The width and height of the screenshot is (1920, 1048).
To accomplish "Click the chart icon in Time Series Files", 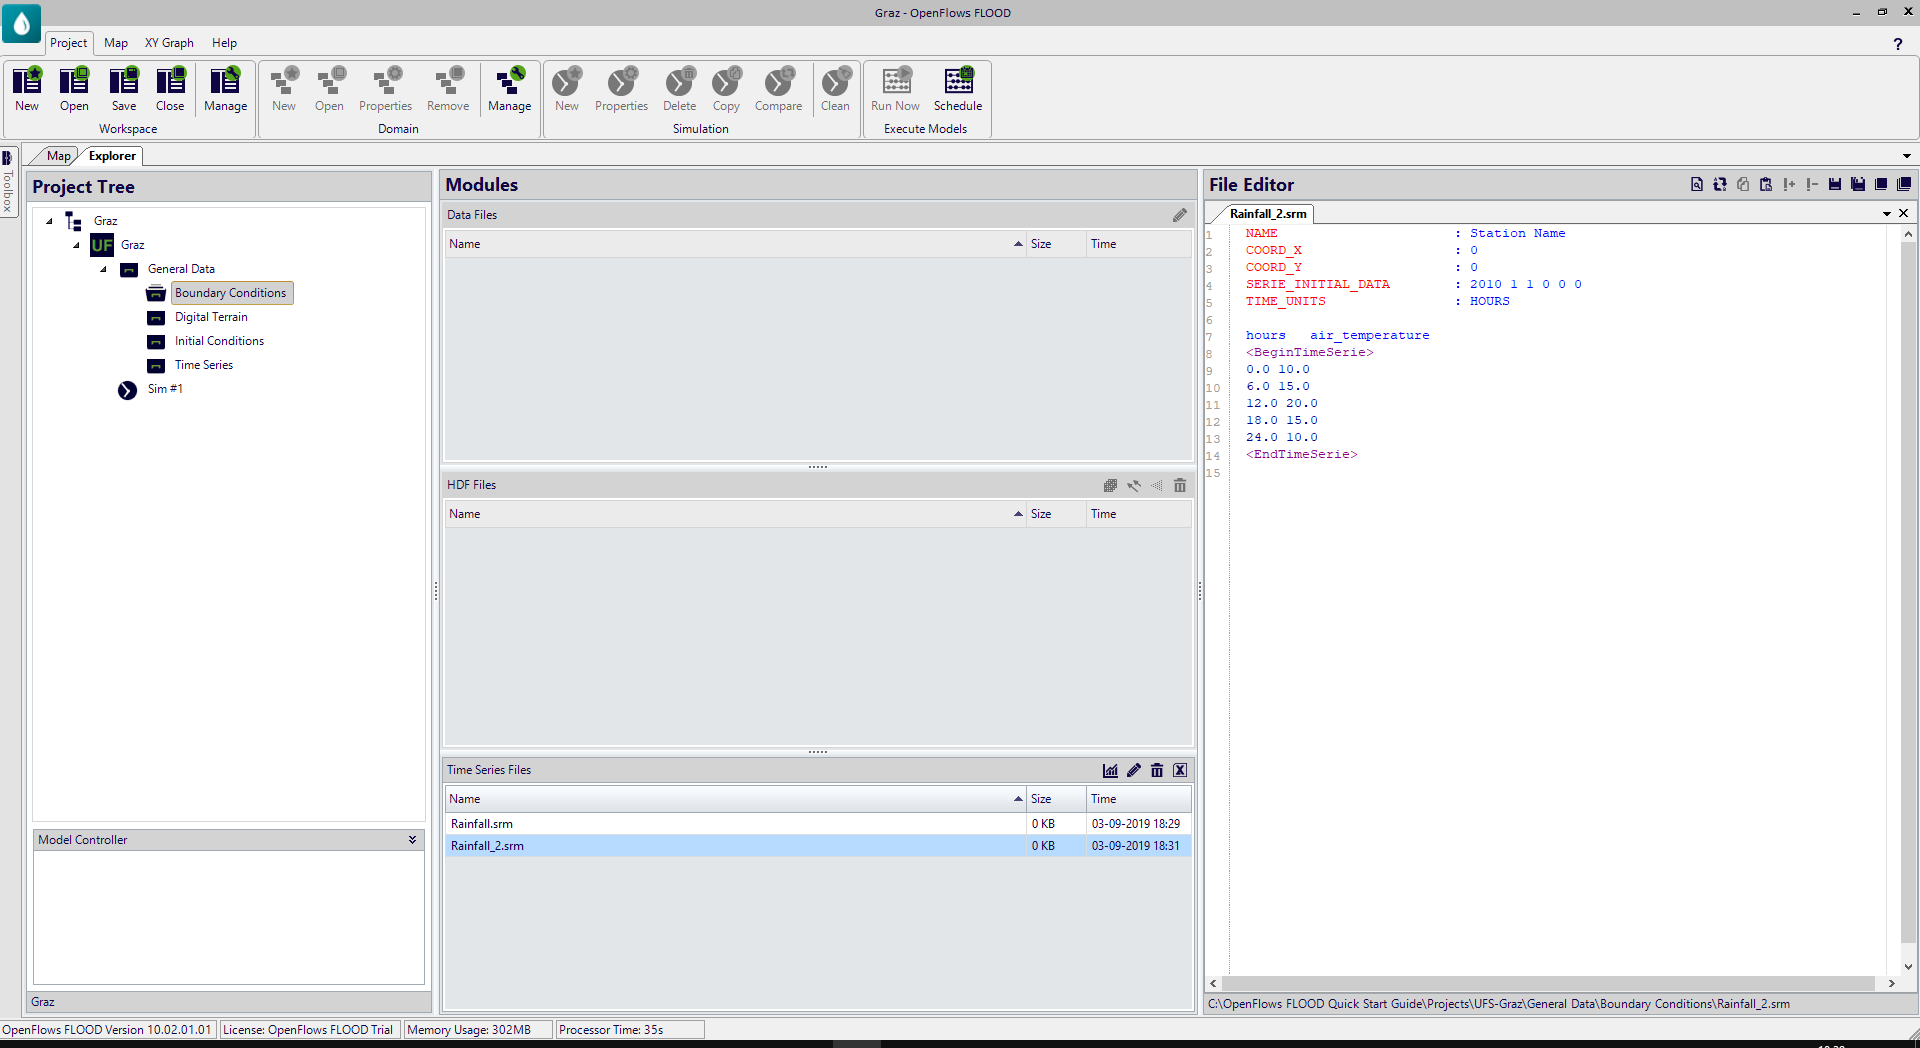I will 1110,770.
